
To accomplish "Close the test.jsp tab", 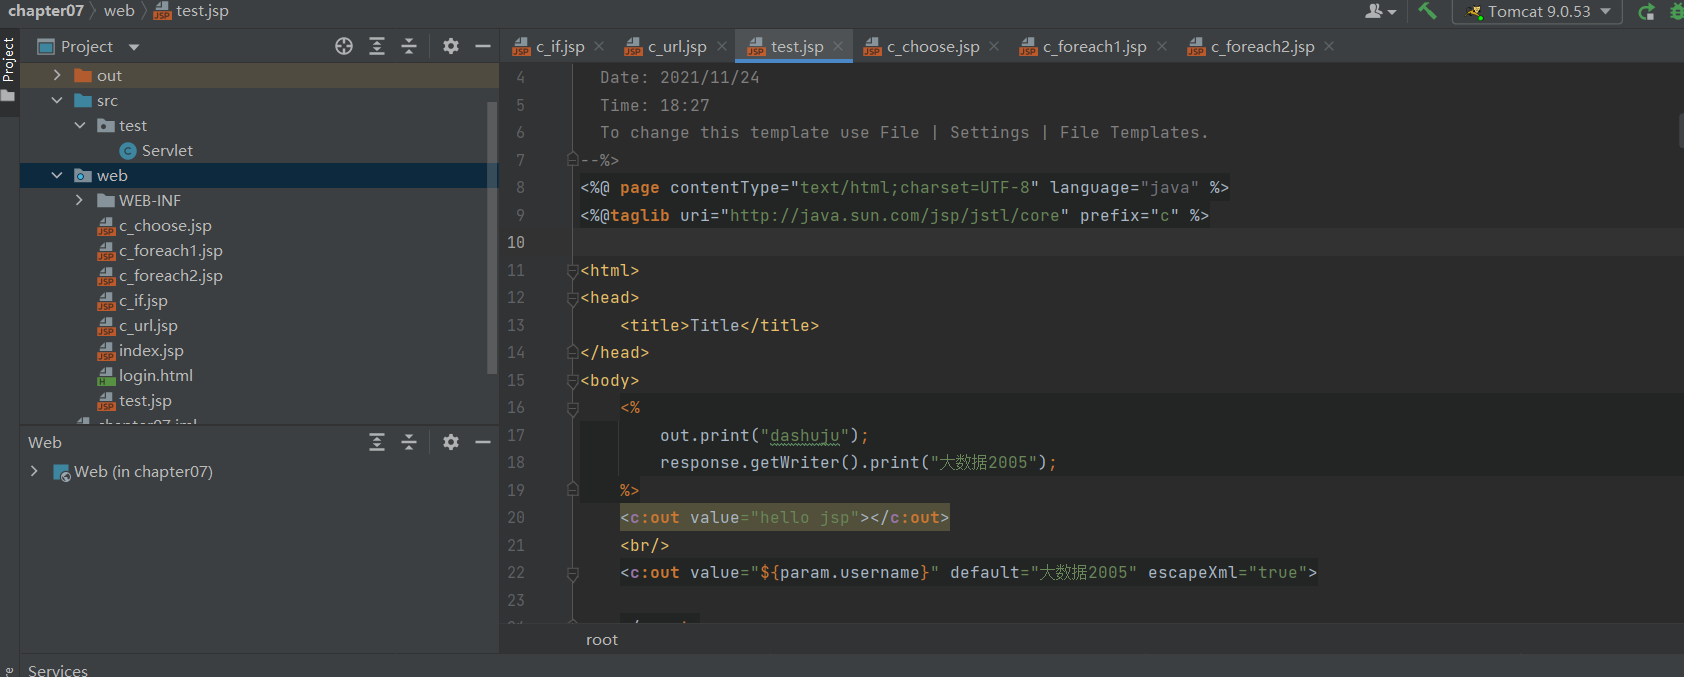I will pos(838,46).
